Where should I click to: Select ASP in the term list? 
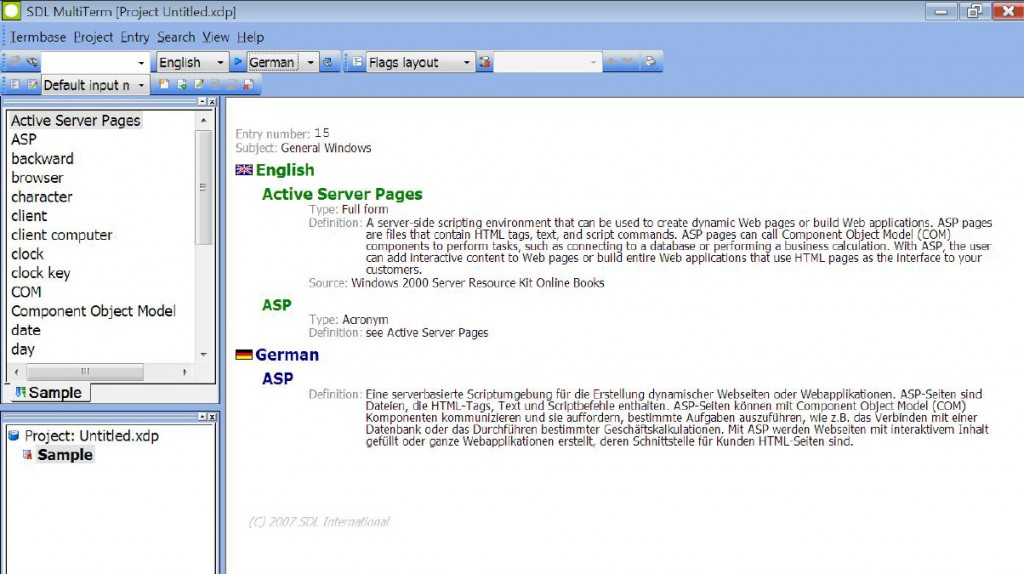click(24, 140)
